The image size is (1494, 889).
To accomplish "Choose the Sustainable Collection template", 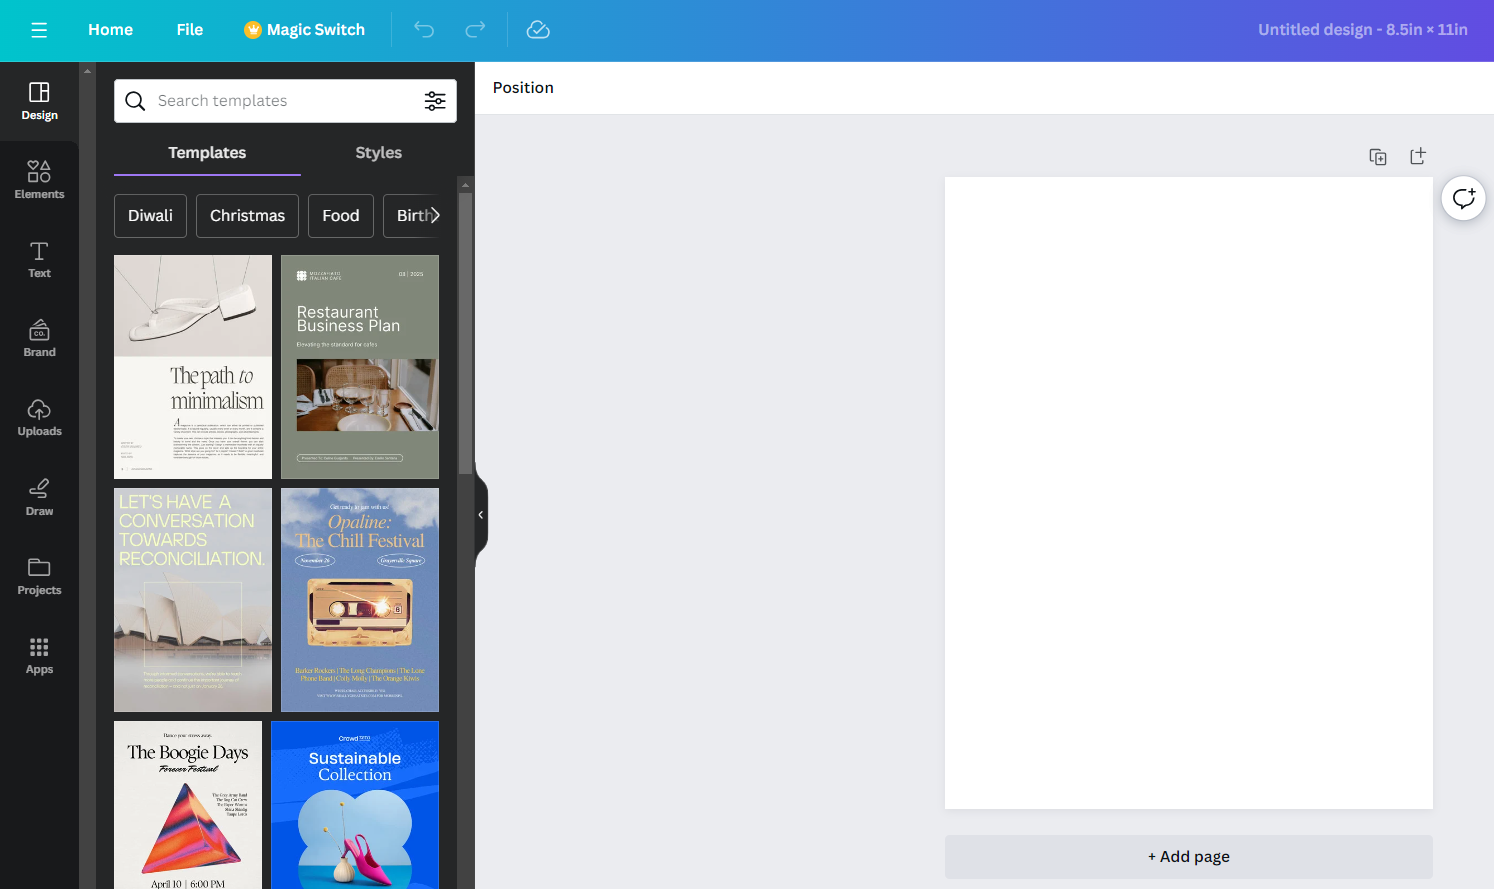I will (x=355, y=805).
